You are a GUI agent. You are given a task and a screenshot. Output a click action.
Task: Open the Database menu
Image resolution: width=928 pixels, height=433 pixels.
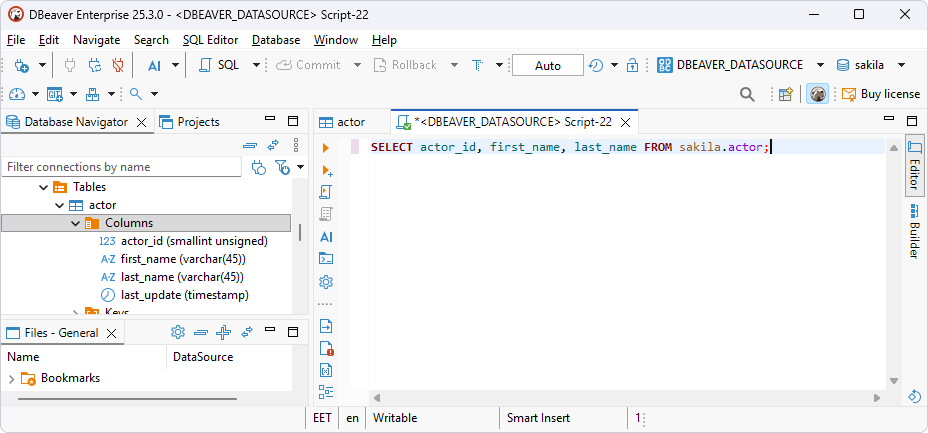[x=276, y=40]
